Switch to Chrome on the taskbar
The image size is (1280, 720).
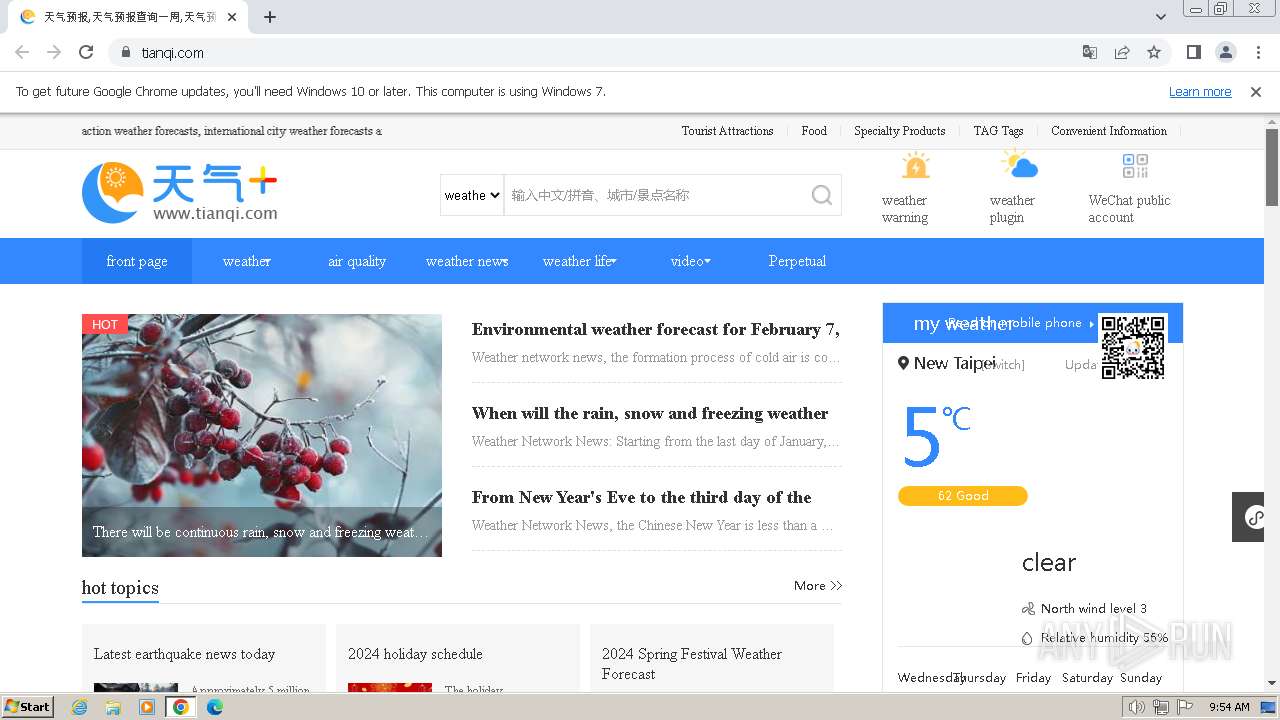pyautogui.click(x=181, y=707)
